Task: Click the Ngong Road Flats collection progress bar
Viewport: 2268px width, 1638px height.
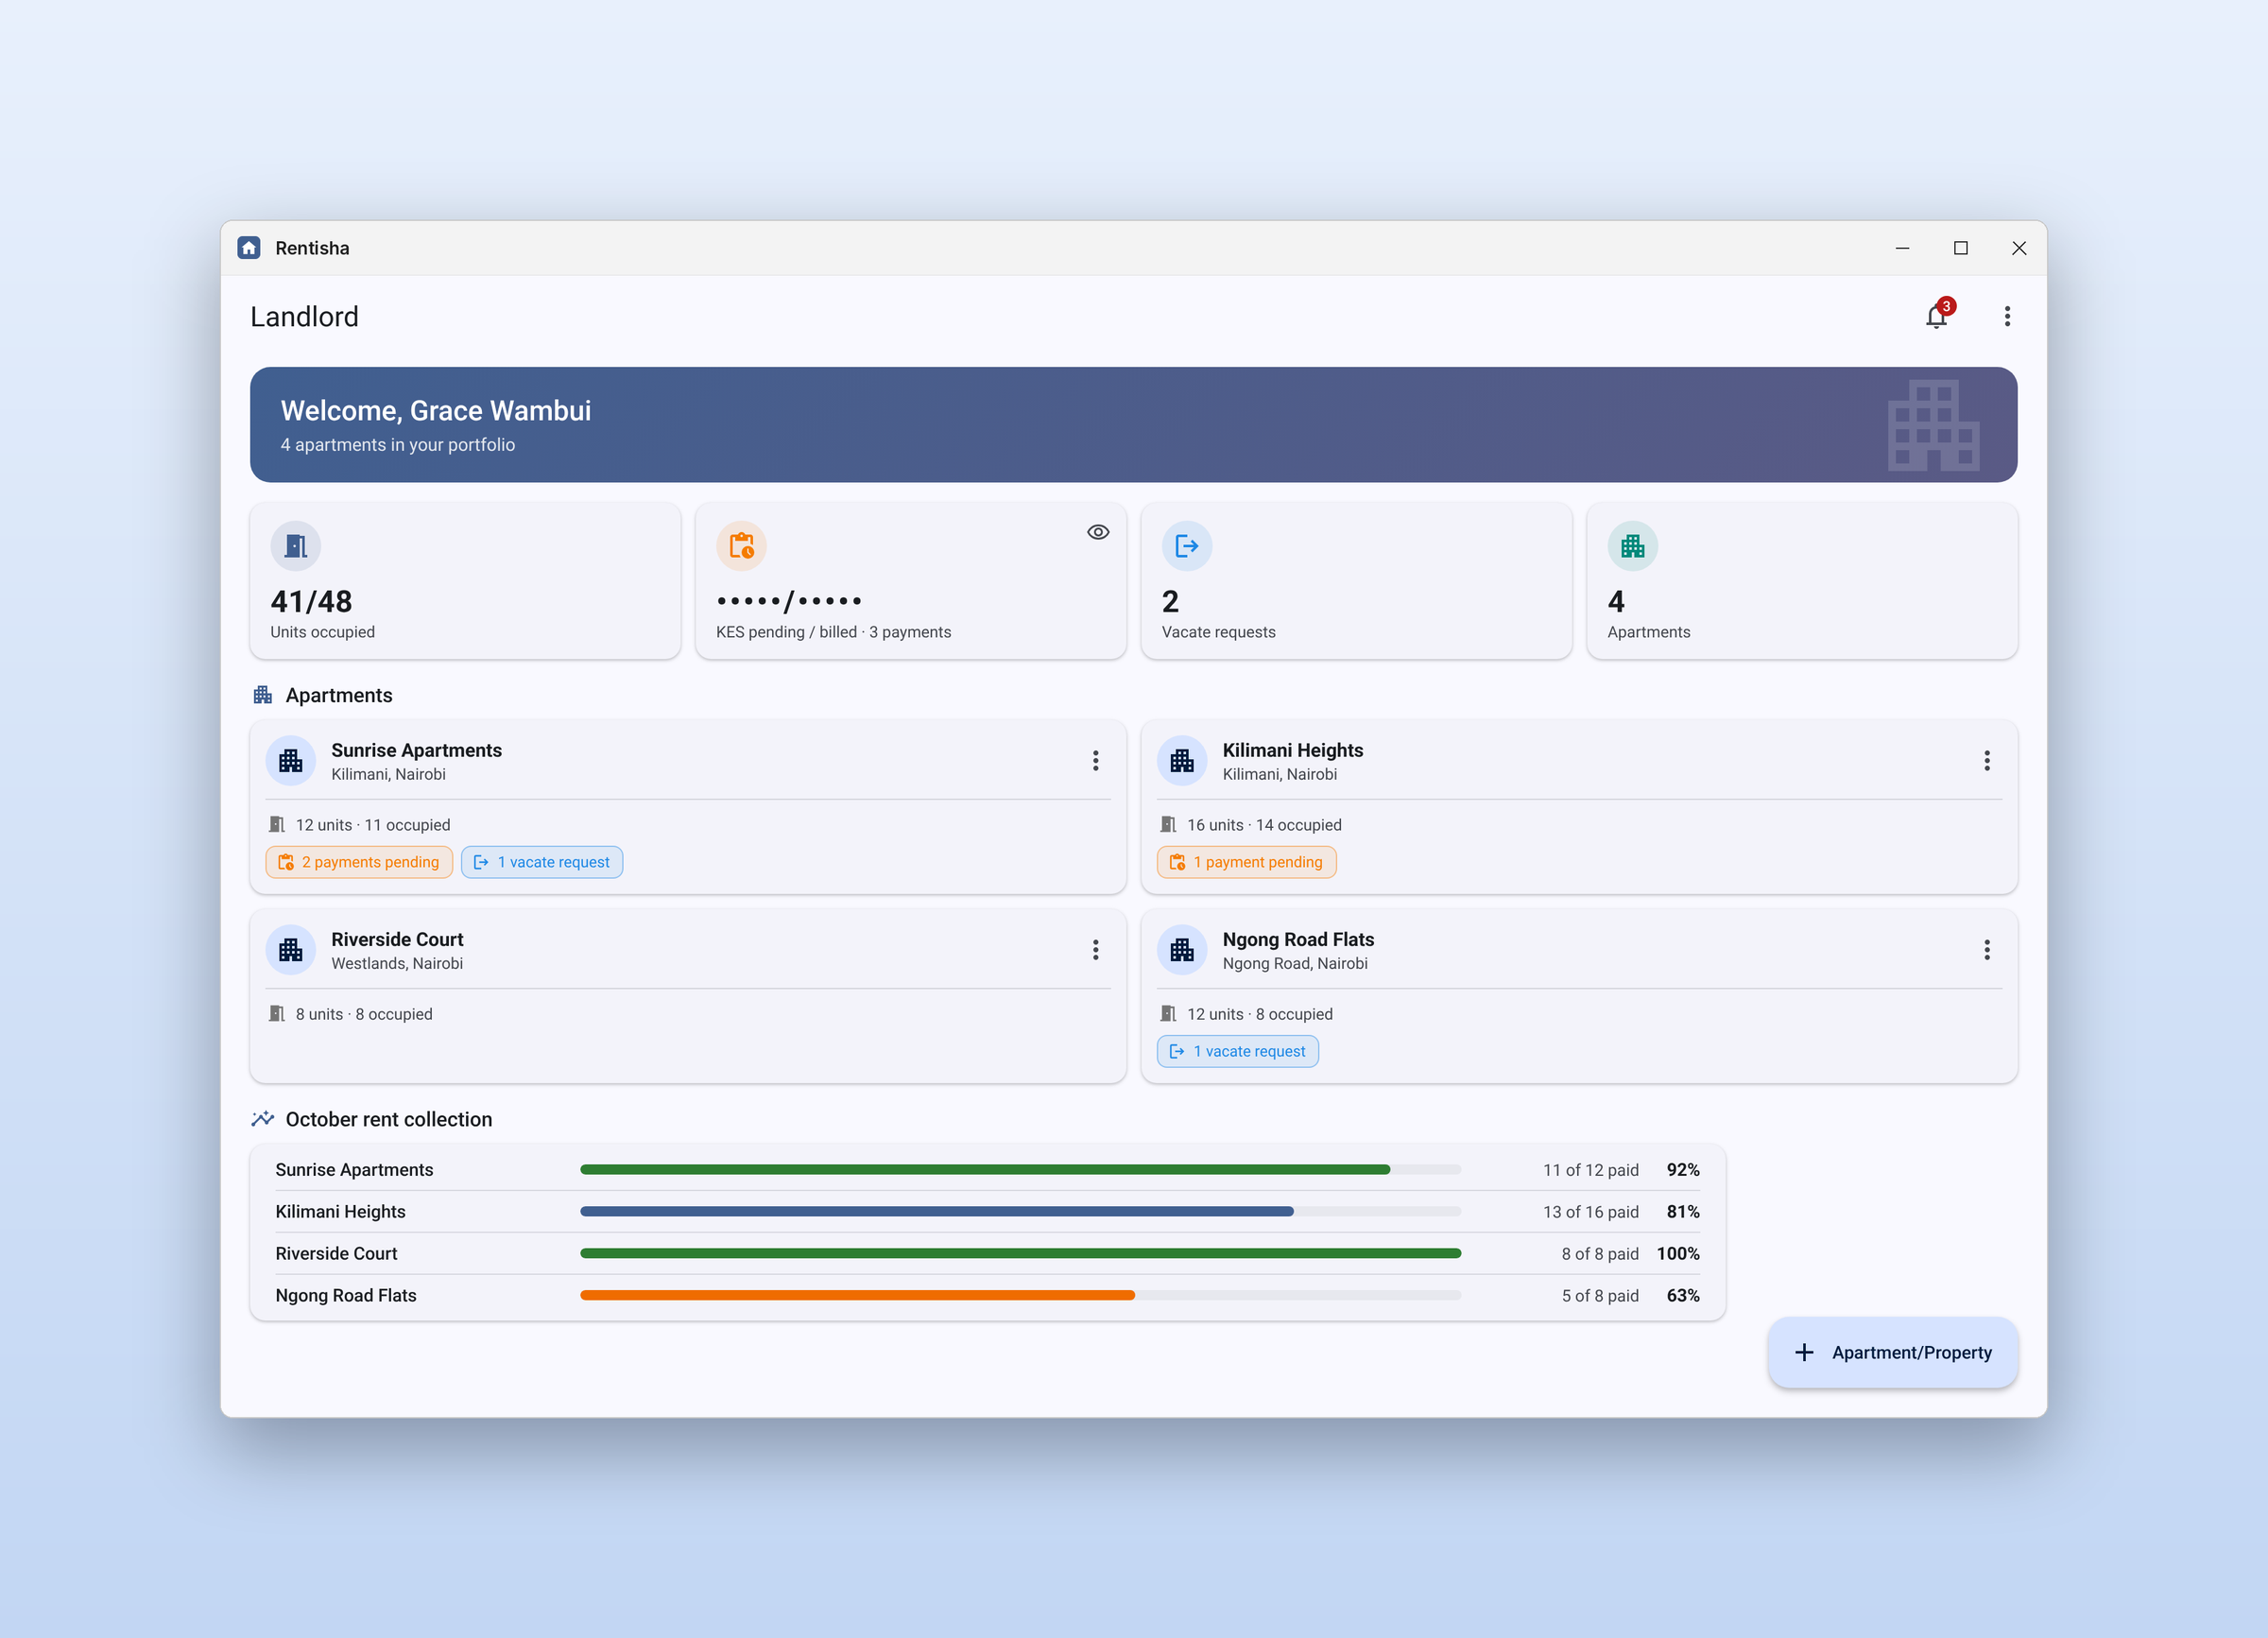Action: [x=1020, y=1295]
